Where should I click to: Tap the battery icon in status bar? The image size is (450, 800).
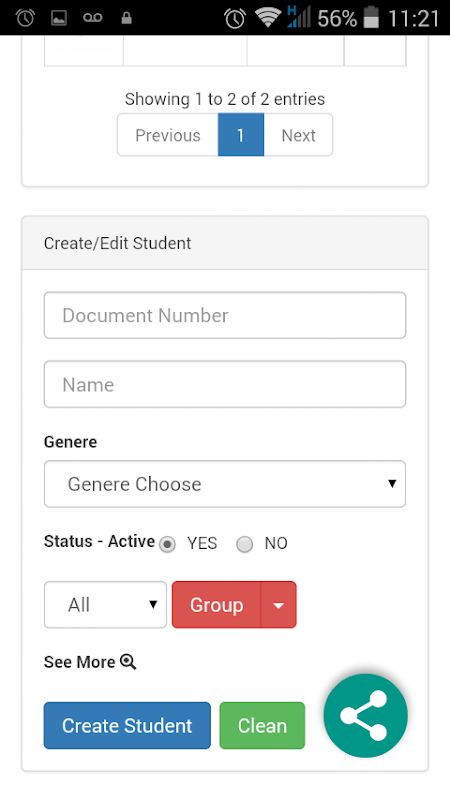click(x=371, y=17)
